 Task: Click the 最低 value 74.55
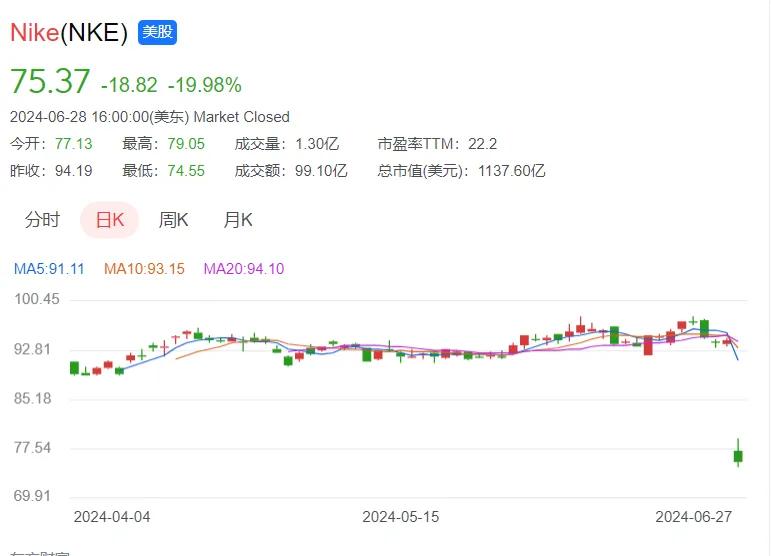(x=186, y=171)
